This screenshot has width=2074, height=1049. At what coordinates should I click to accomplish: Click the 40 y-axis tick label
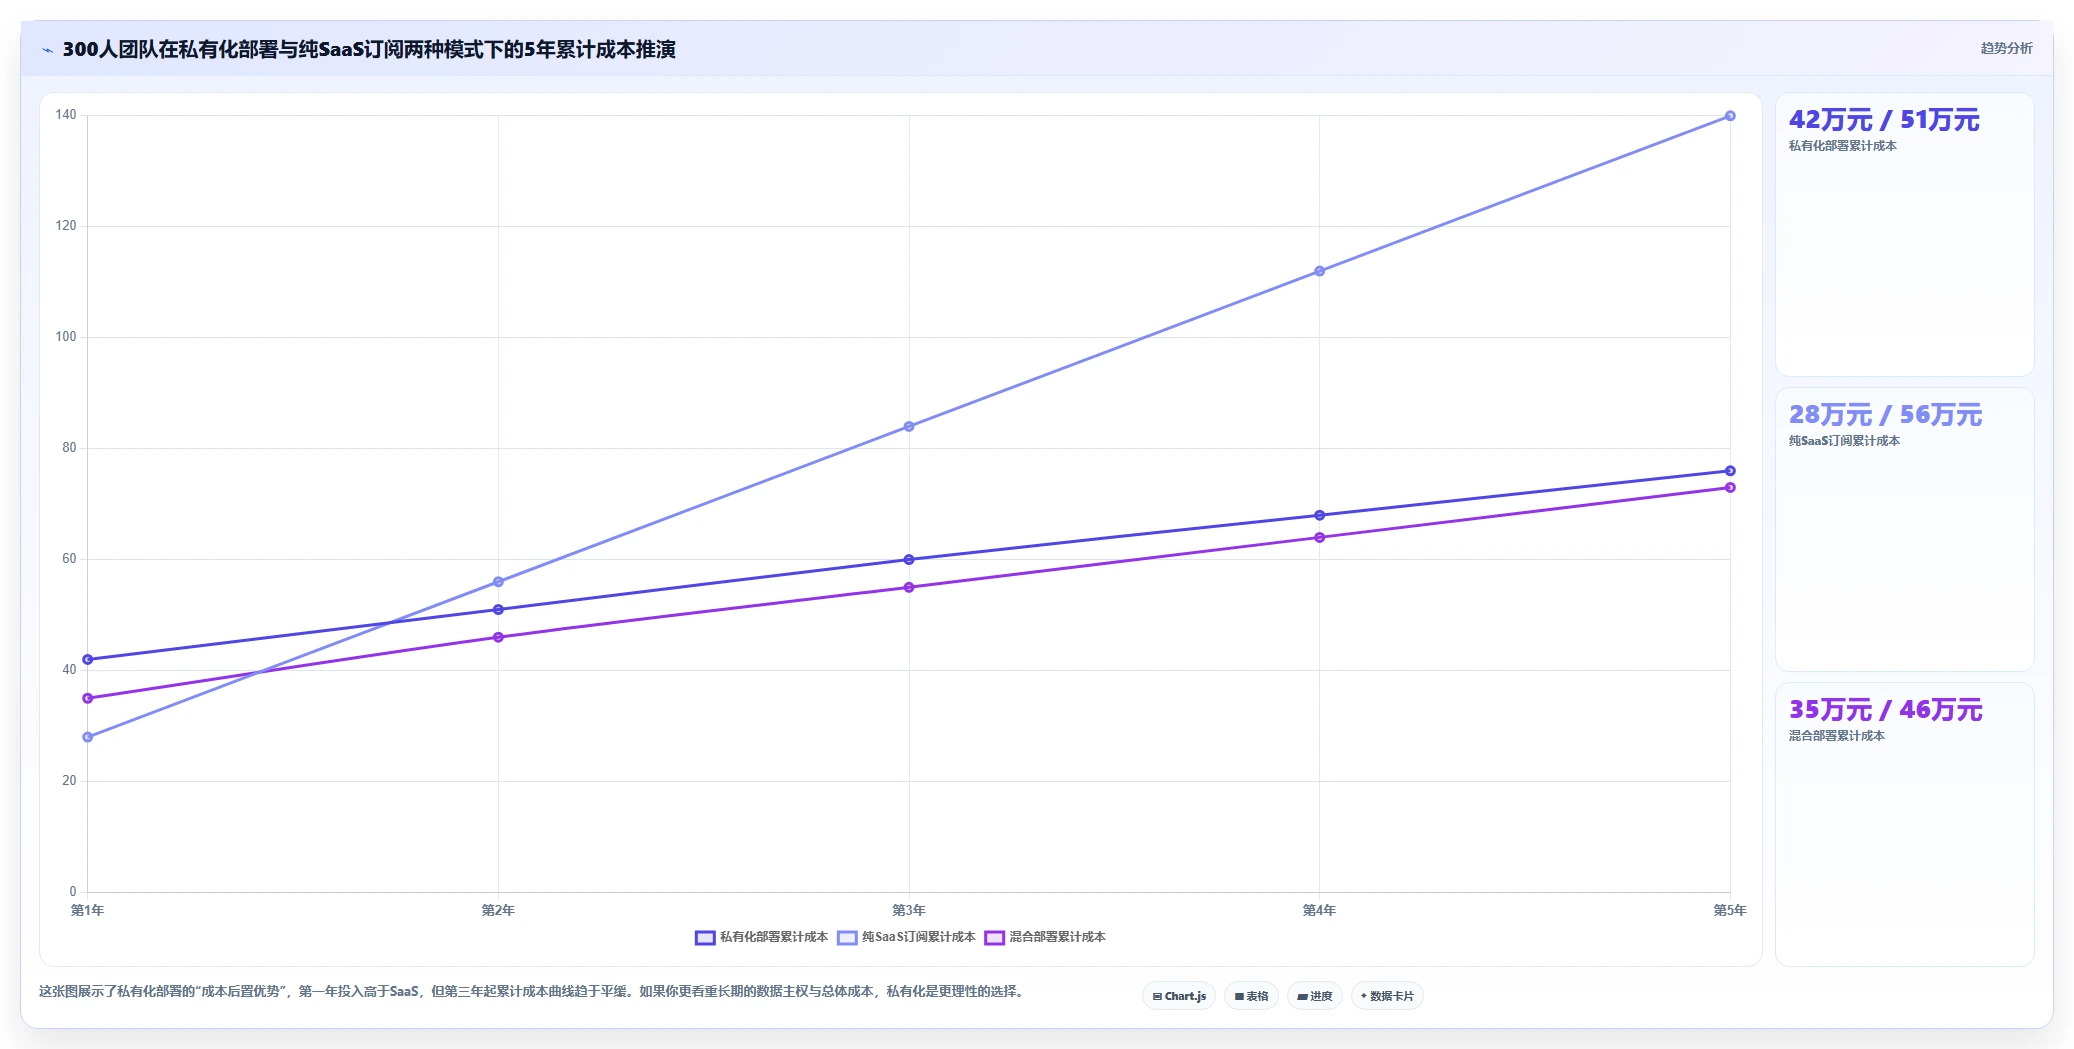point(69,670)
